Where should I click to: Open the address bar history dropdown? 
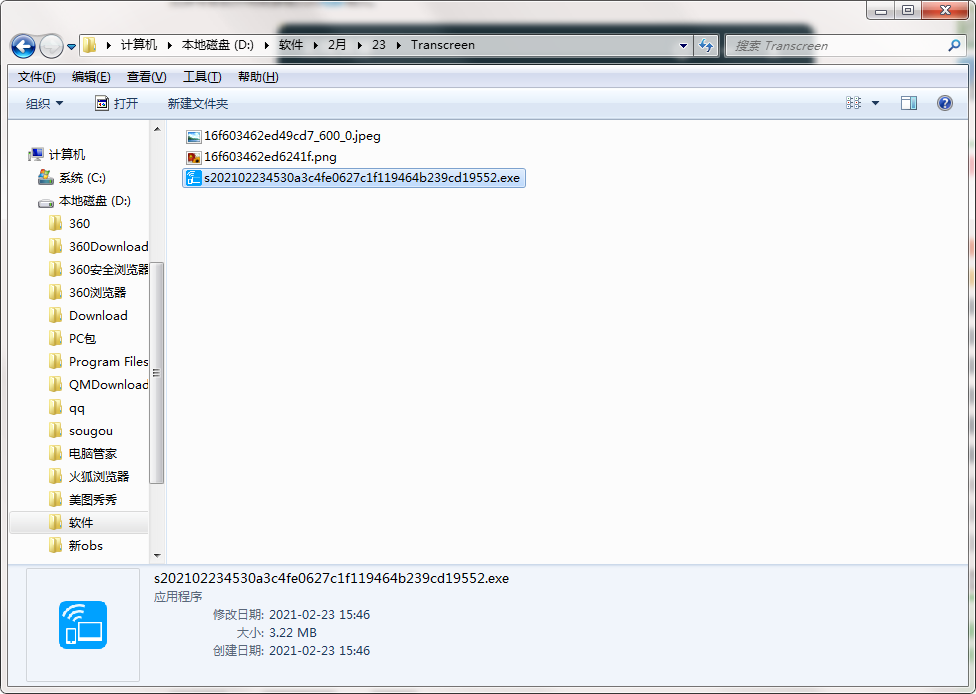(x=683, y=45)
